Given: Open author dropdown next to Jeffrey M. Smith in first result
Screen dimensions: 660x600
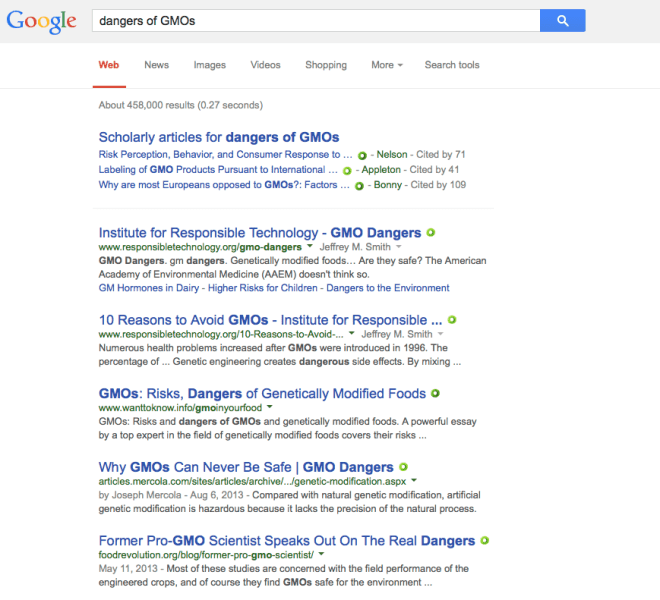Looking at the screenshot, I should tap(399, 247).
